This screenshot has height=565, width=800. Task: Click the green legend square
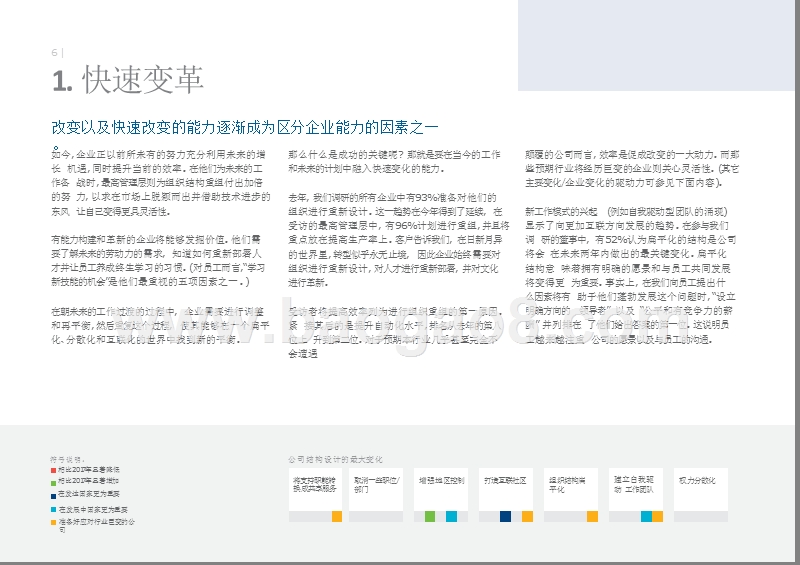point(54,482)
